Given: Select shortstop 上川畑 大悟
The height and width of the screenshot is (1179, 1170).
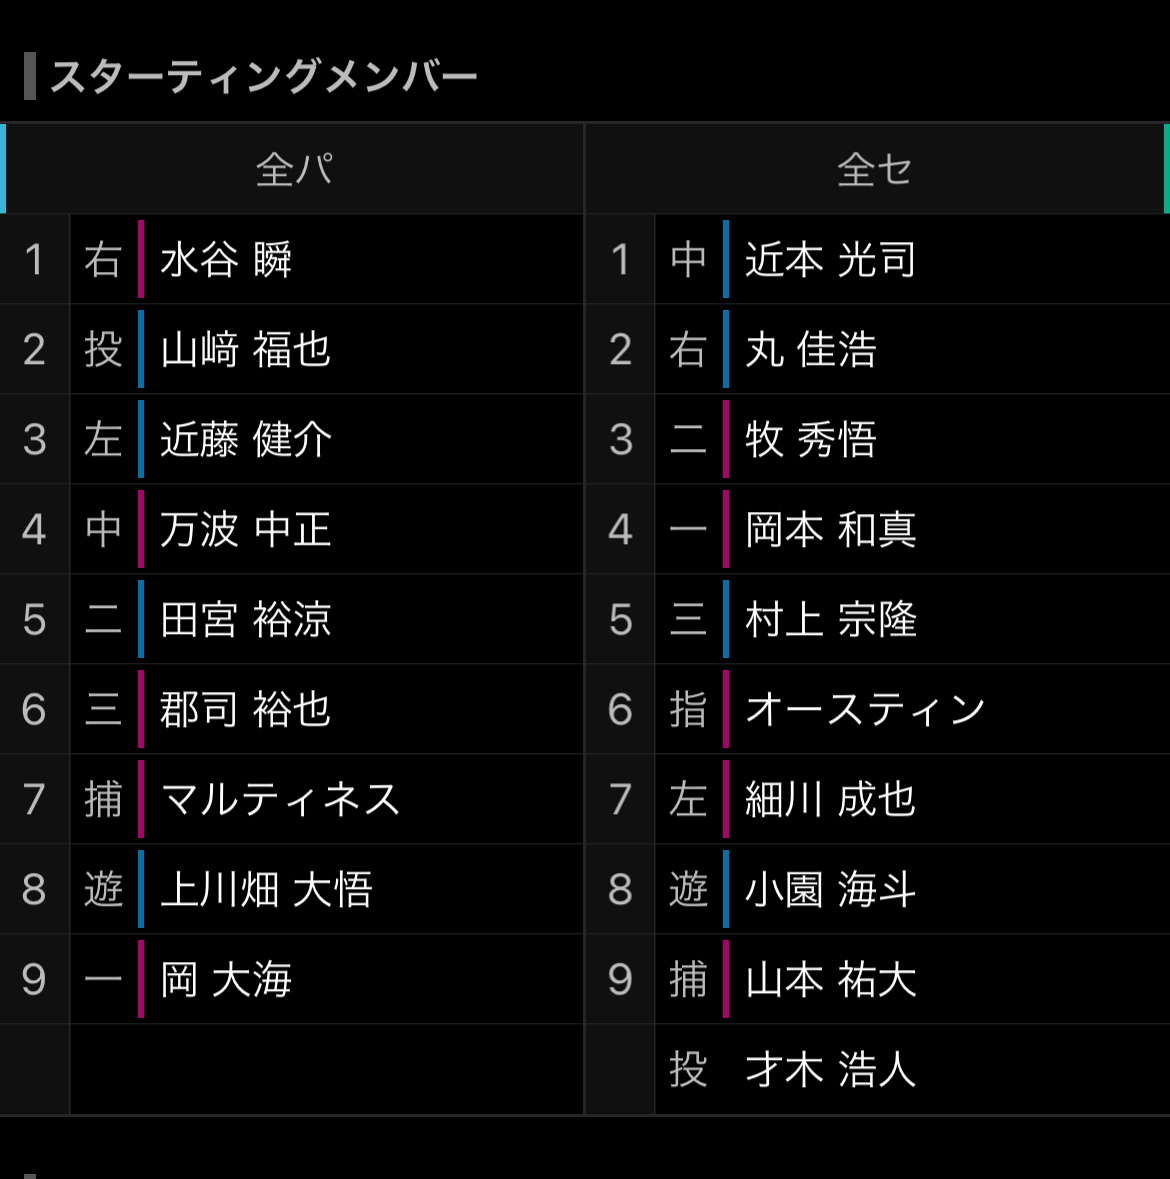Looking at the screenshot, I should pyautogui.click(x=266, y=890).
